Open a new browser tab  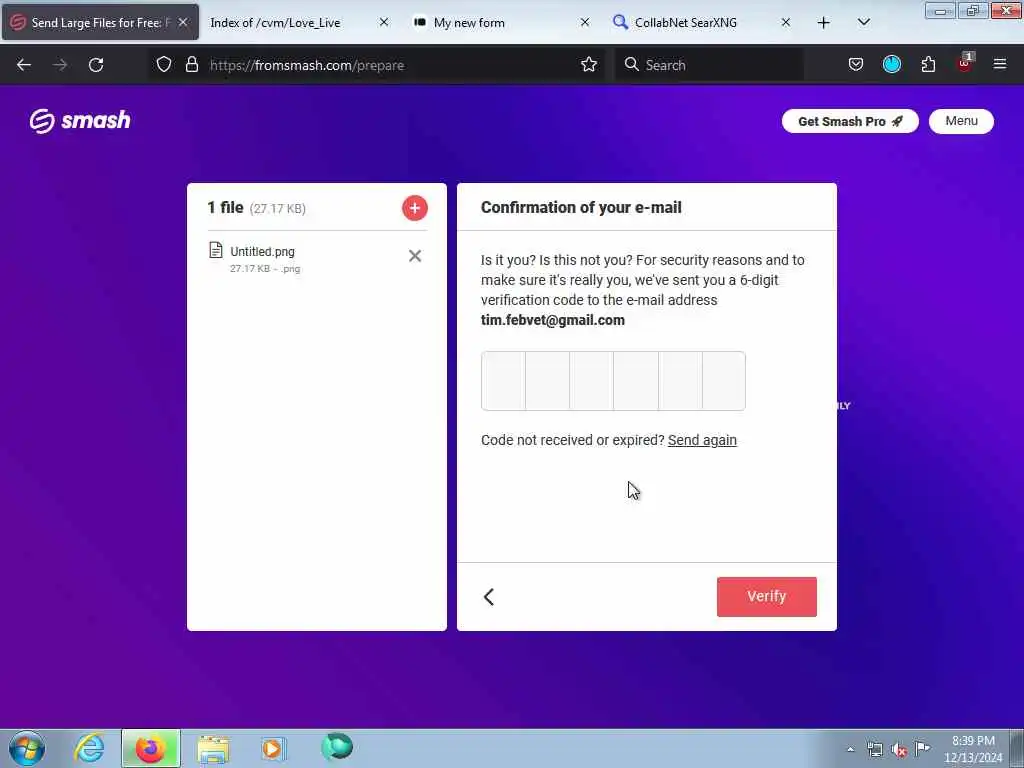[824, 22]
